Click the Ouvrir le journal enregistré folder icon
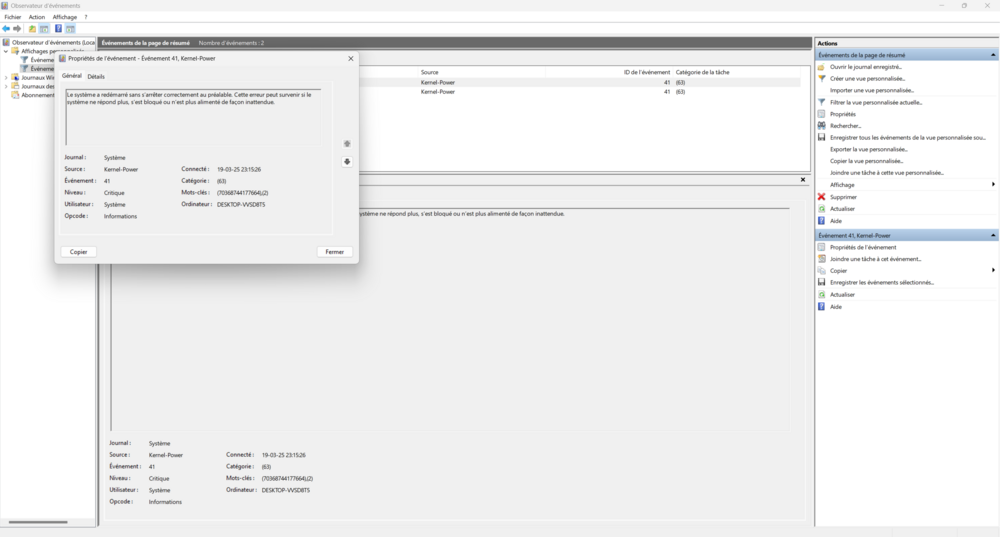 point(821,66)
